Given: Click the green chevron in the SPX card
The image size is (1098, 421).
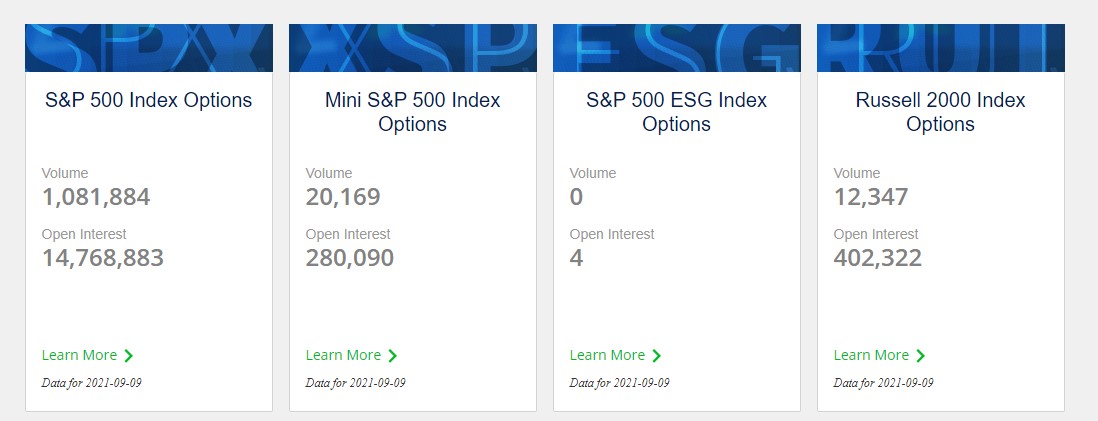Looking at the screenshot, I should [x=128, y=356].
